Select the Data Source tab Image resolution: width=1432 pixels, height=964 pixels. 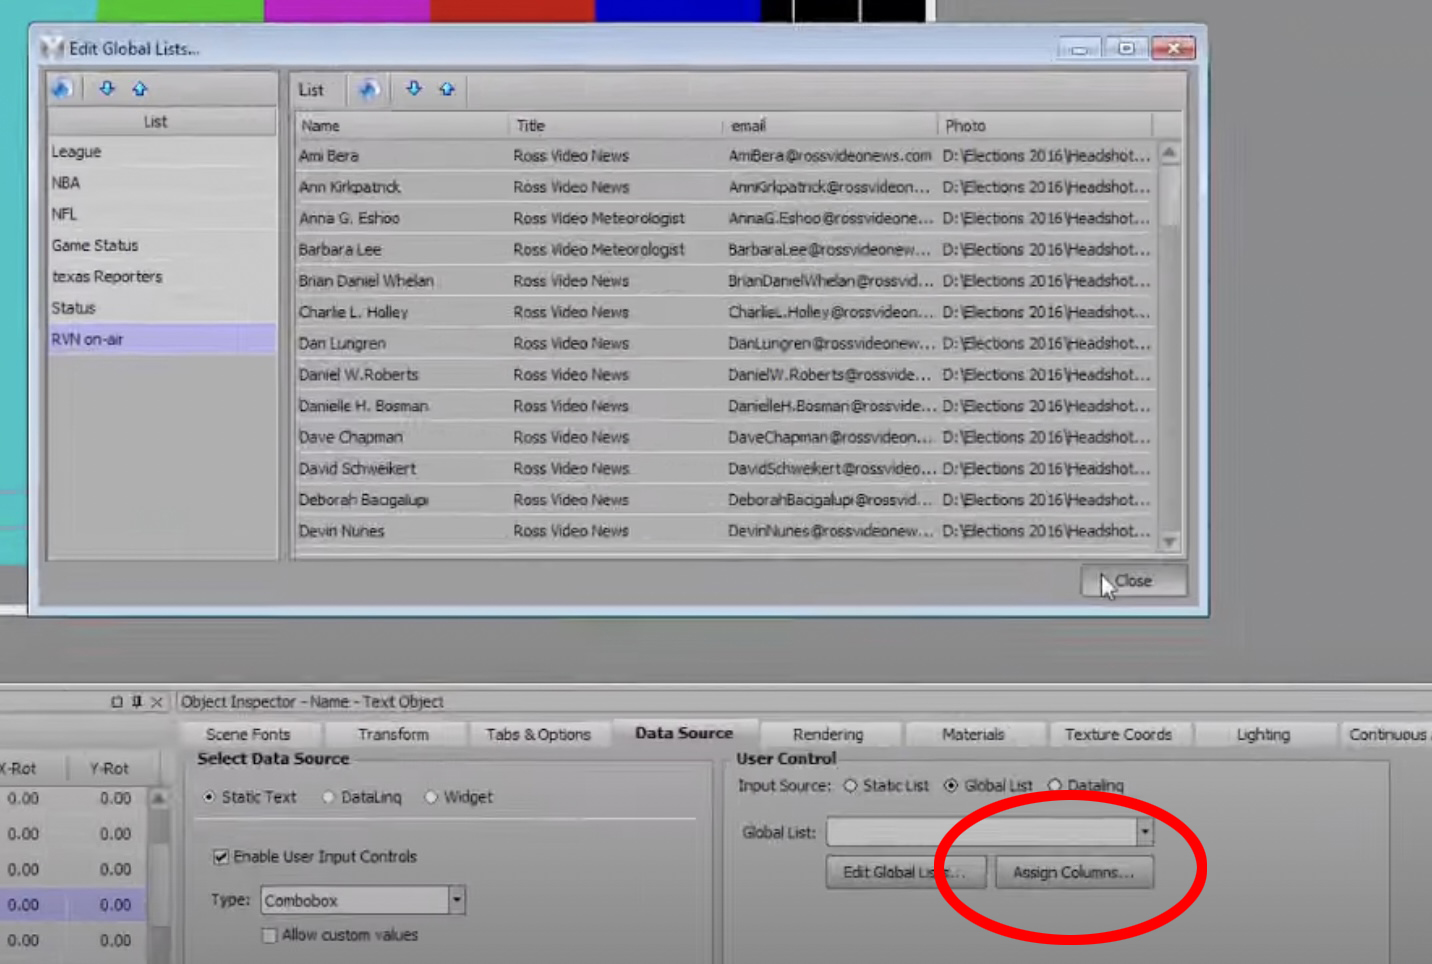[684, 733]
